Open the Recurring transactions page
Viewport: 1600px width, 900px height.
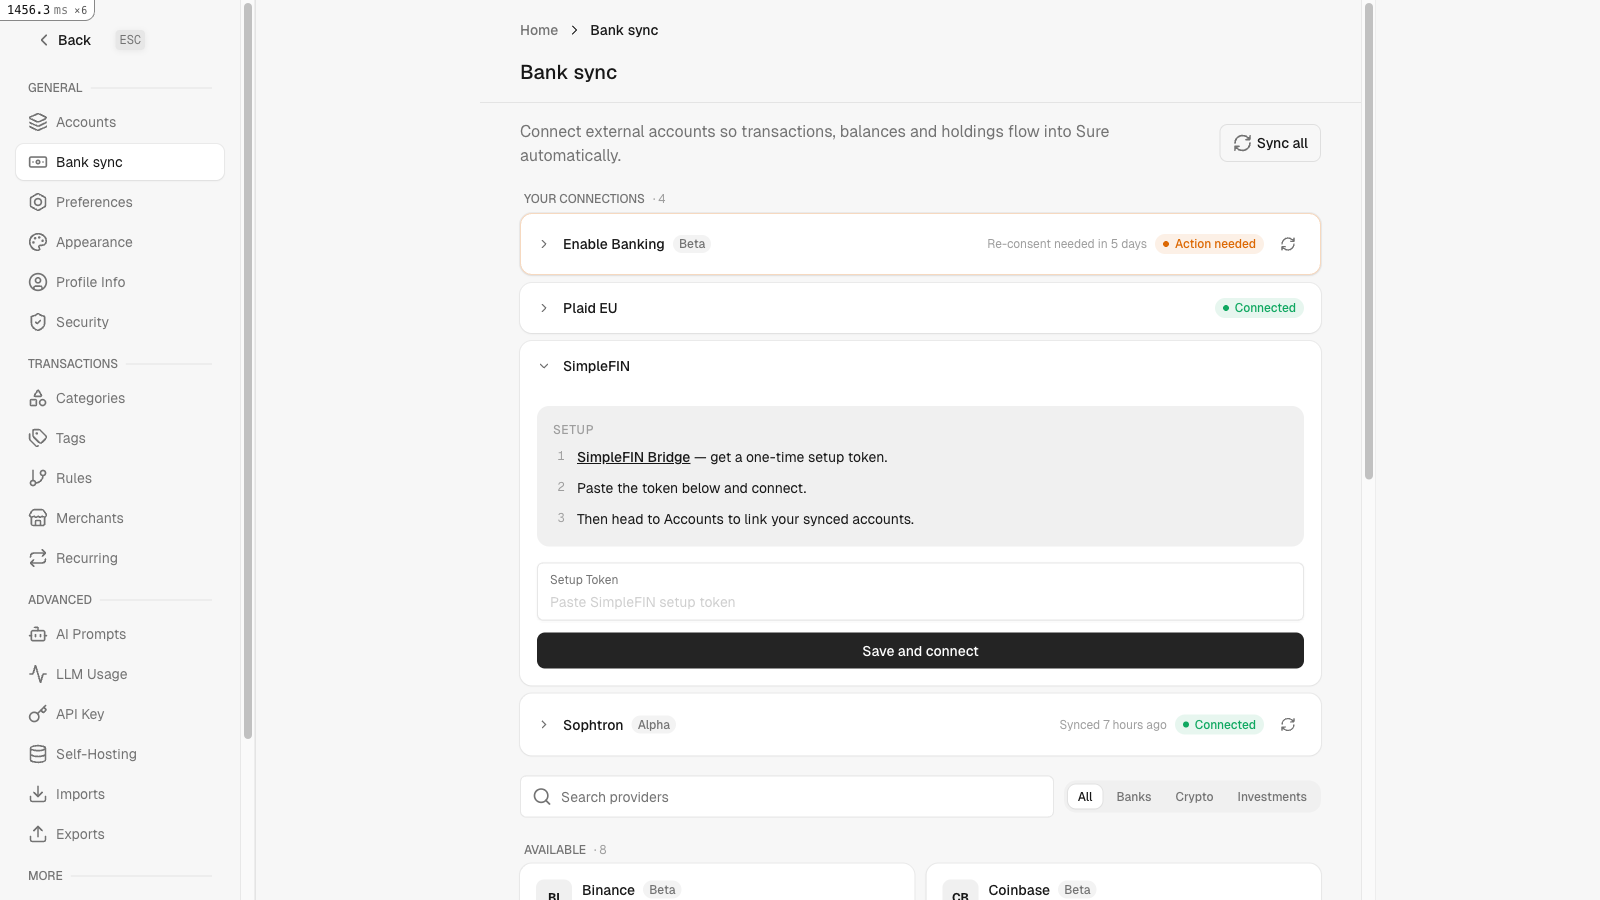tap(120, 558)
